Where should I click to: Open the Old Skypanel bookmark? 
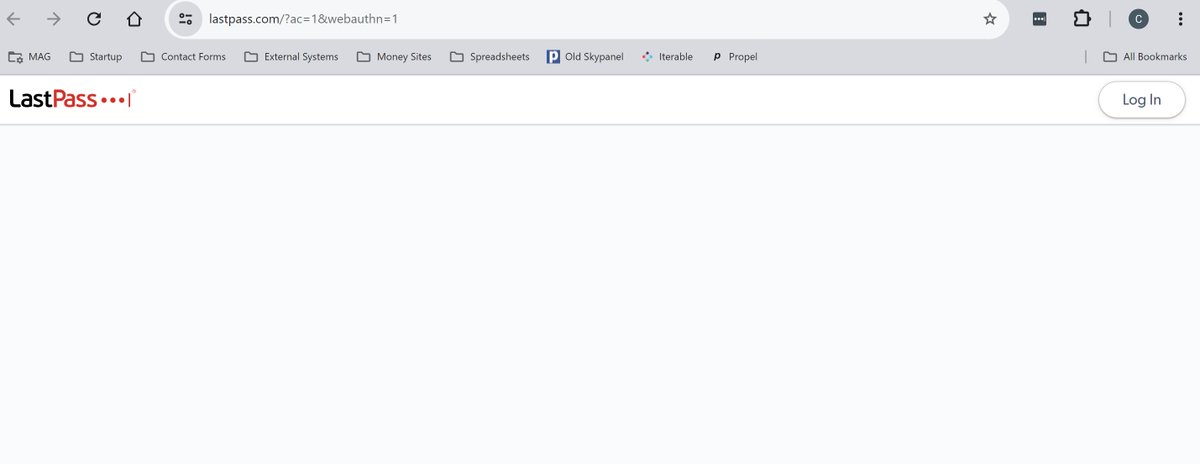coord(585,57)
